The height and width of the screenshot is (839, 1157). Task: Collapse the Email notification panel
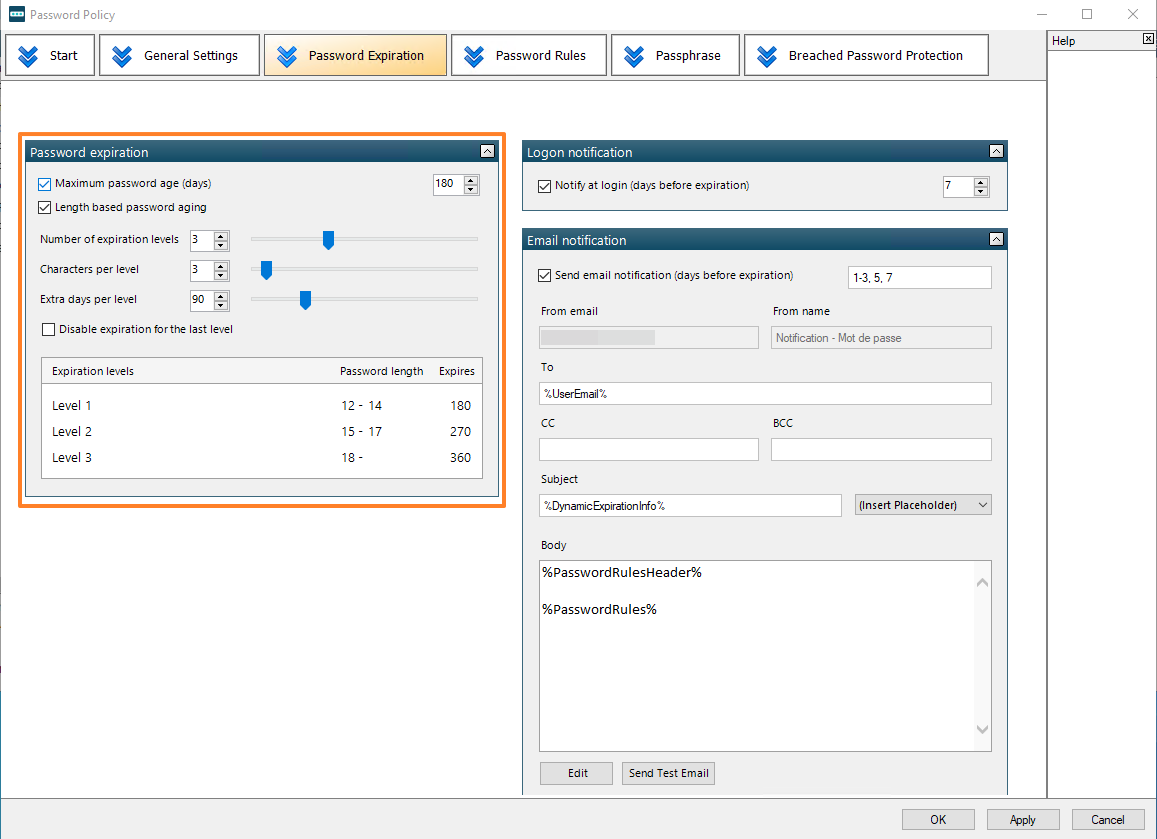coord(996,240)
